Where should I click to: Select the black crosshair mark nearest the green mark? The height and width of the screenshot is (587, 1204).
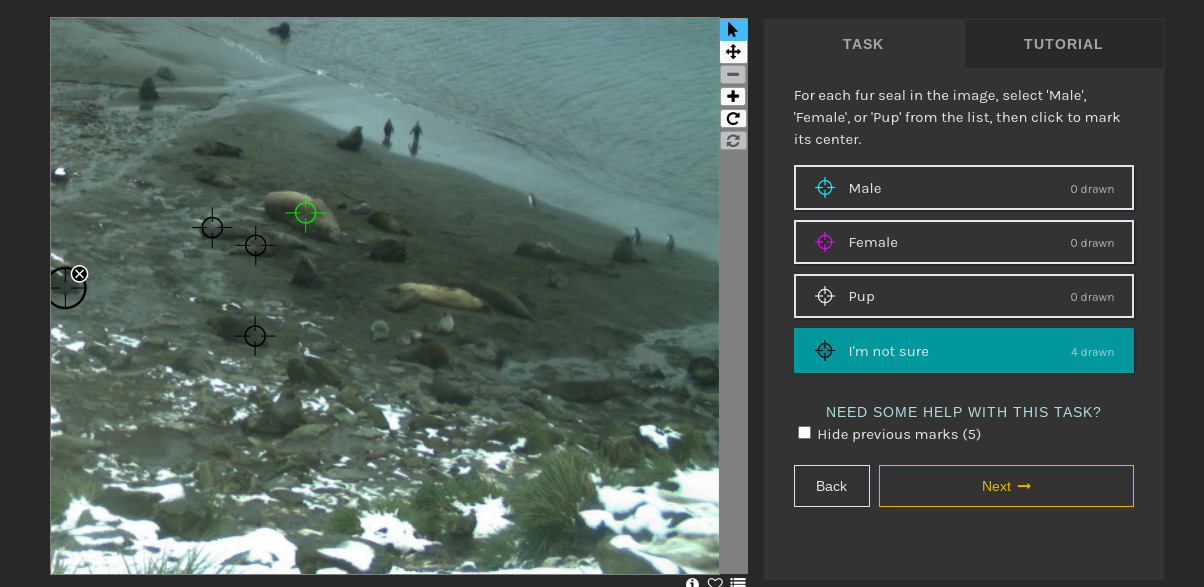pos(256,244)
